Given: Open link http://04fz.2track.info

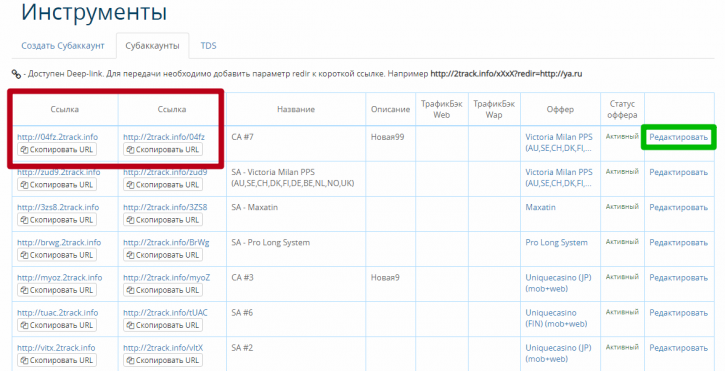Looking at the screenshot, I should pos(57,137).
